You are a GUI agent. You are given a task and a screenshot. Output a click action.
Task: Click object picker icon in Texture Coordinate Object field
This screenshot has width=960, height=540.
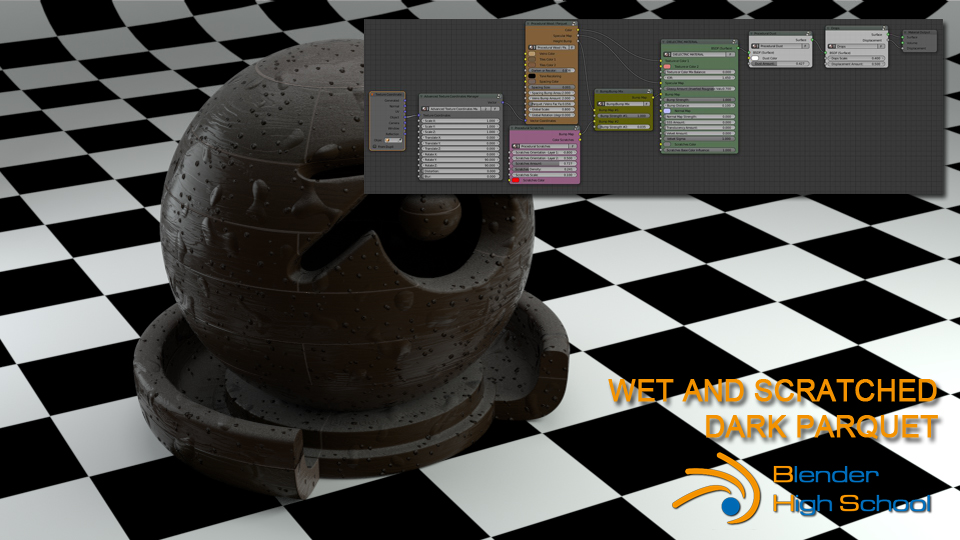400,140
